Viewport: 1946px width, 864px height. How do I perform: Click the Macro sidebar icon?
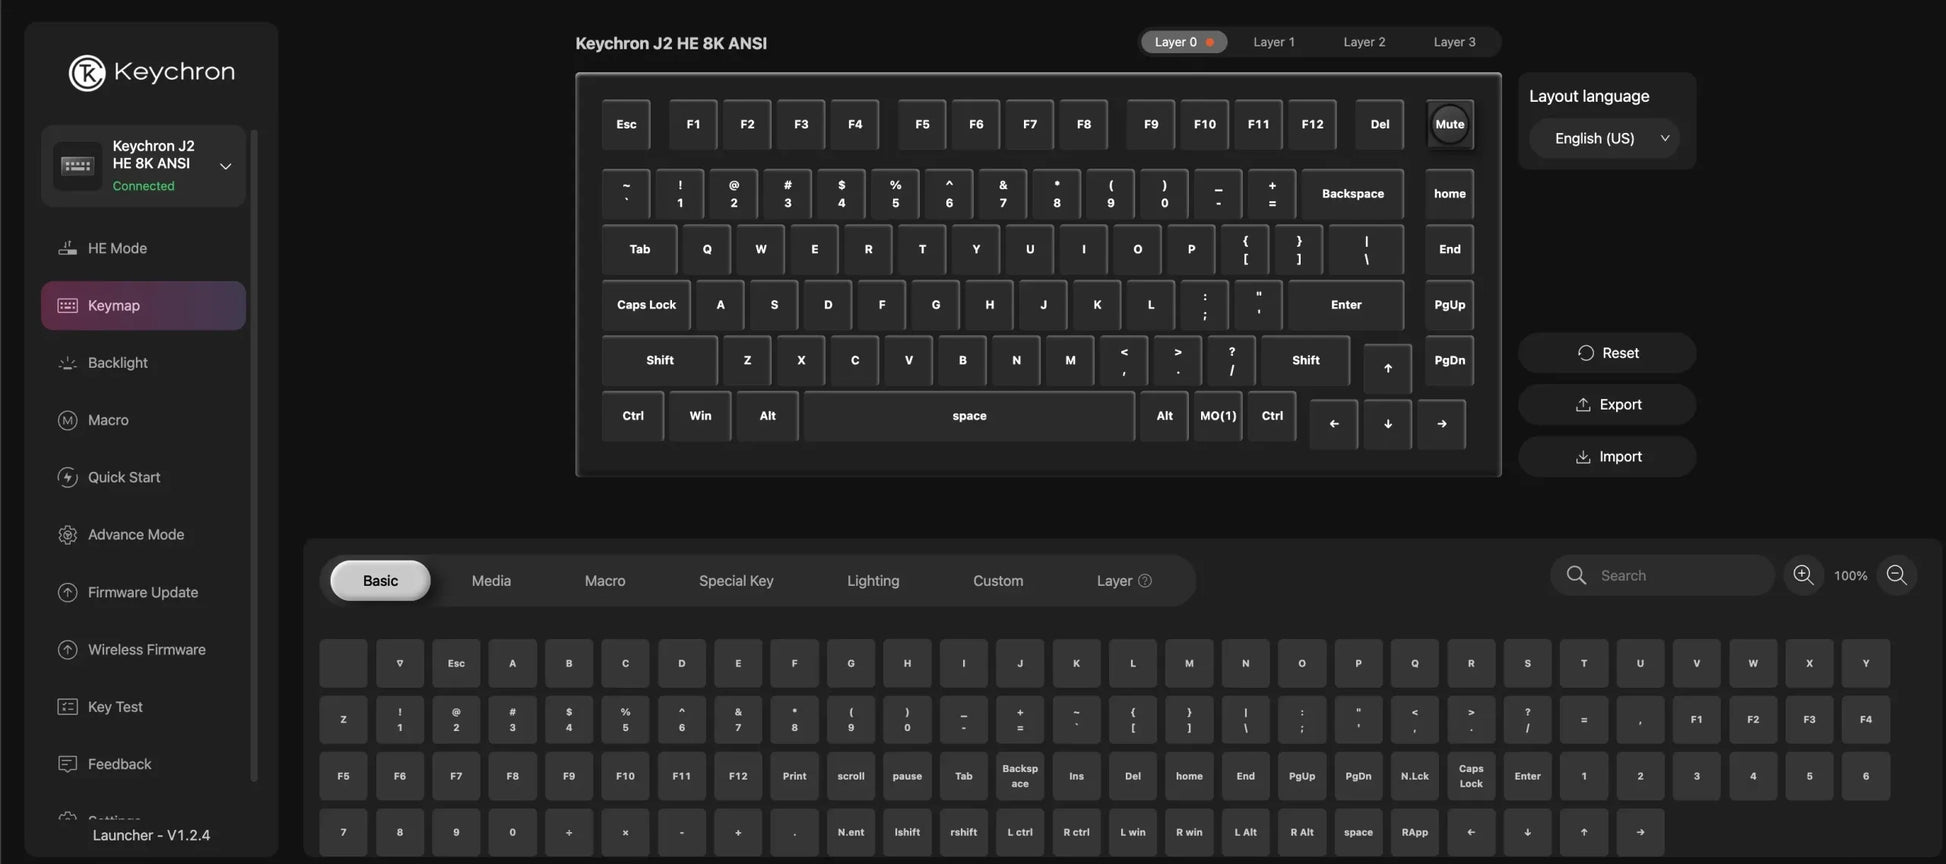(x=67, y=420)
